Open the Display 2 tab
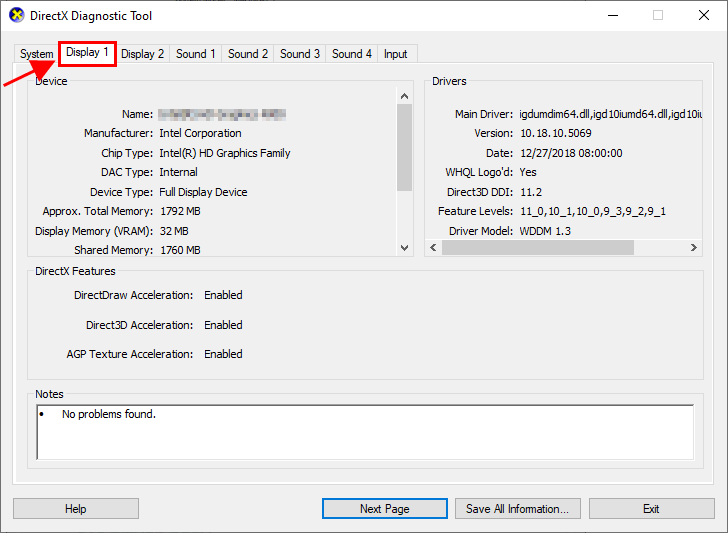 (x=143, y=54)
